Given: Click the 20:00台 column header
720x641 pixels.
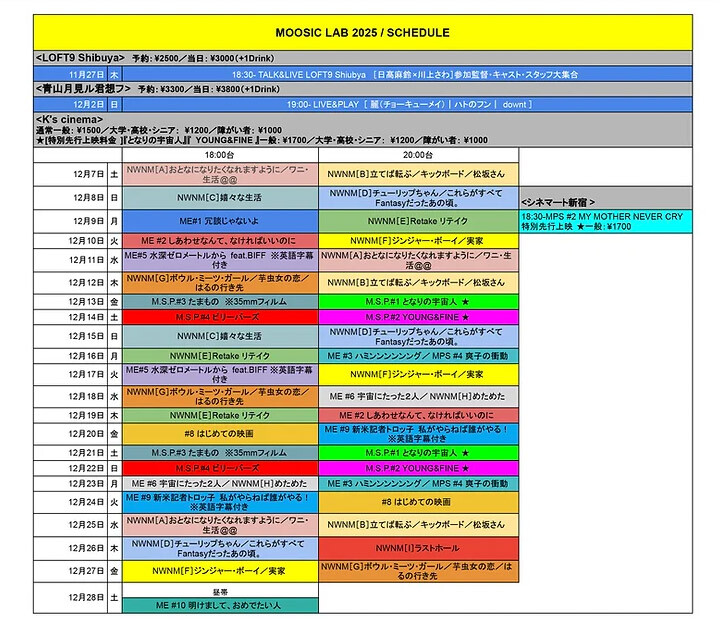Looking at the screenshot, I should pos(418,155).
